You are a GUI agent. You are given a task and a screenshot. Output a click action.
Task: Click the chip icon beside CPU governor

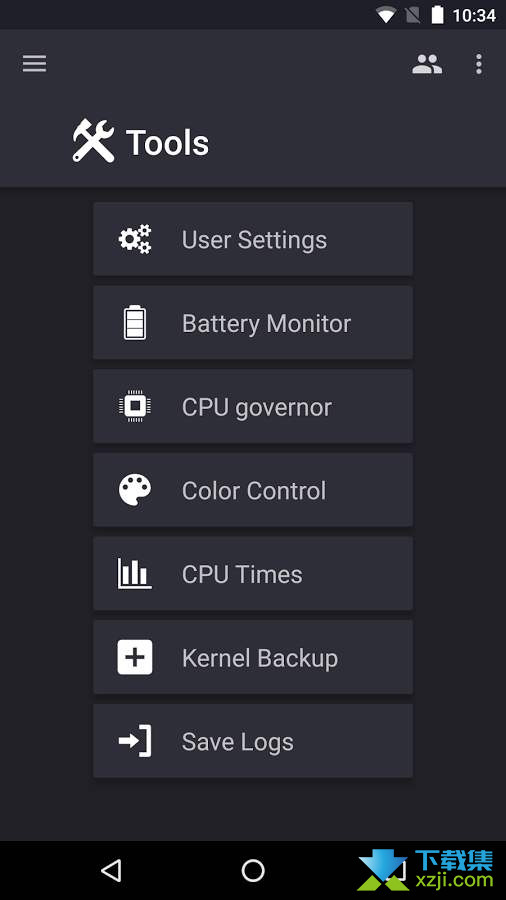point(135,406)
